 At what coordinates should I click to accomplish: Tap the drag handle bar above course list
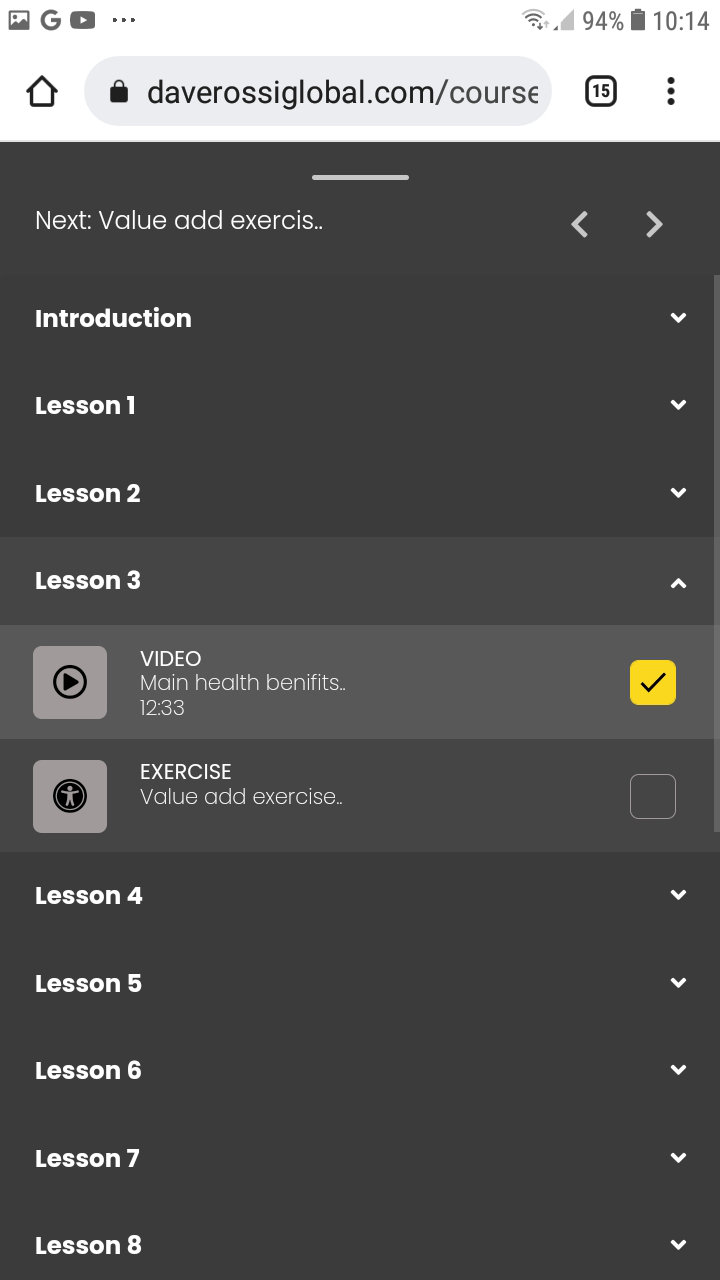coord(360,178)
